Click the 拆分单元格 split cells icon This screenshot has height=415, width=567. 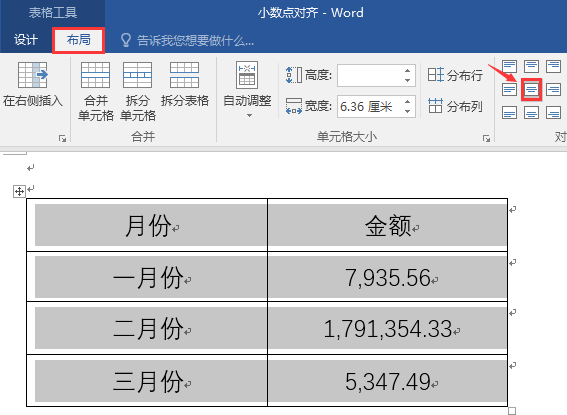click(x=137, y=75)
